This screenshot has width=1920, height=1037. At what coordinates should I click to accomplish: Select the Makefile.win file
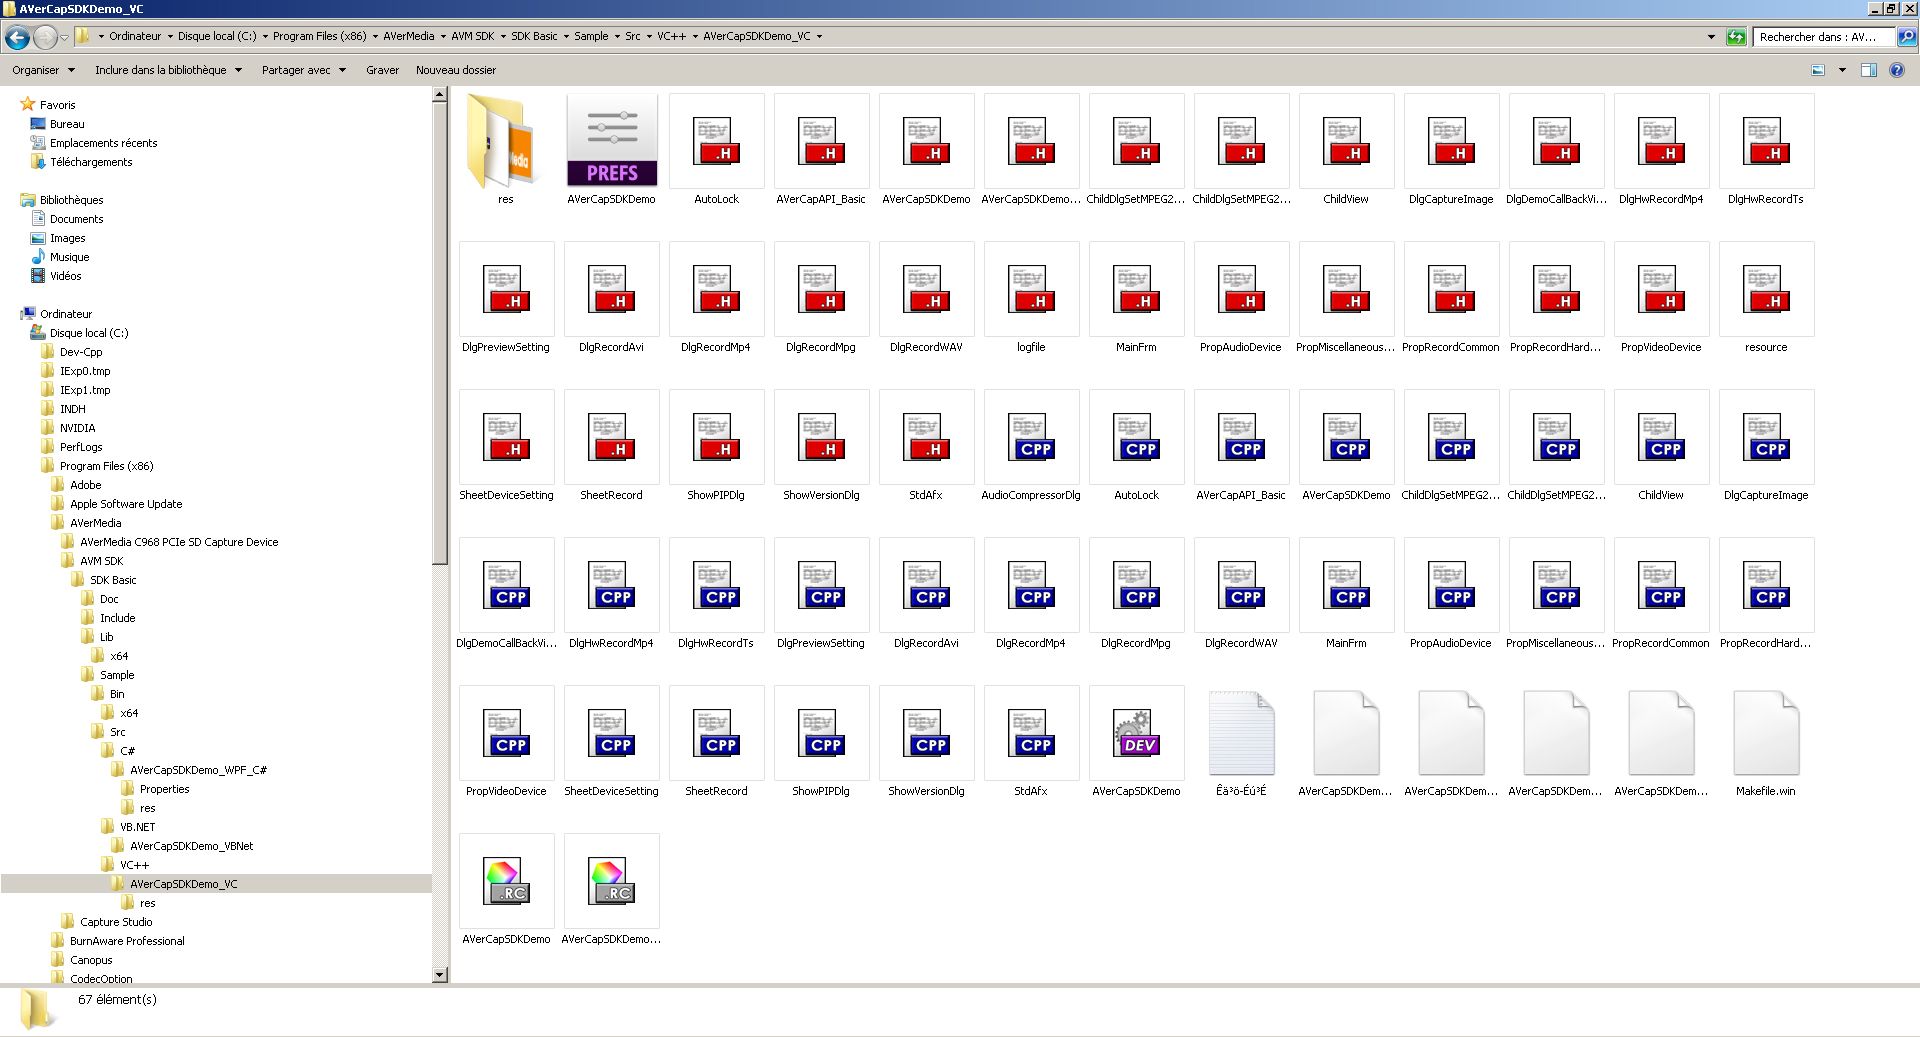1767,733
